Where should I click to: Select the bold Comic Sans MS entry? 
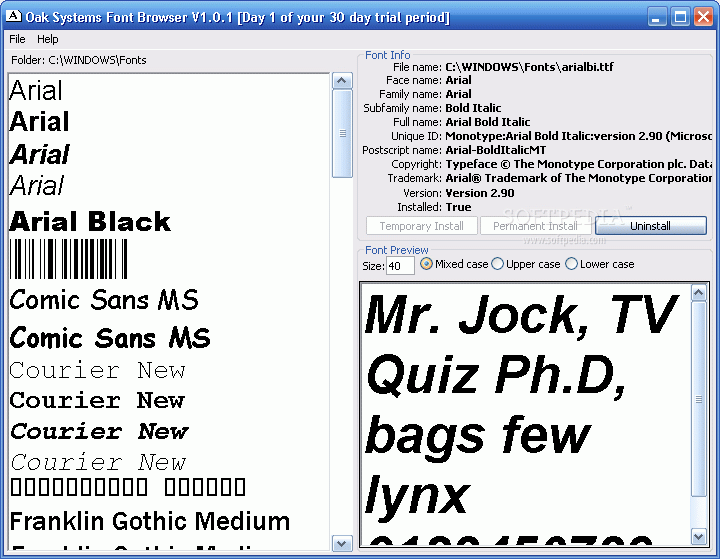click(x=110, y=338)
